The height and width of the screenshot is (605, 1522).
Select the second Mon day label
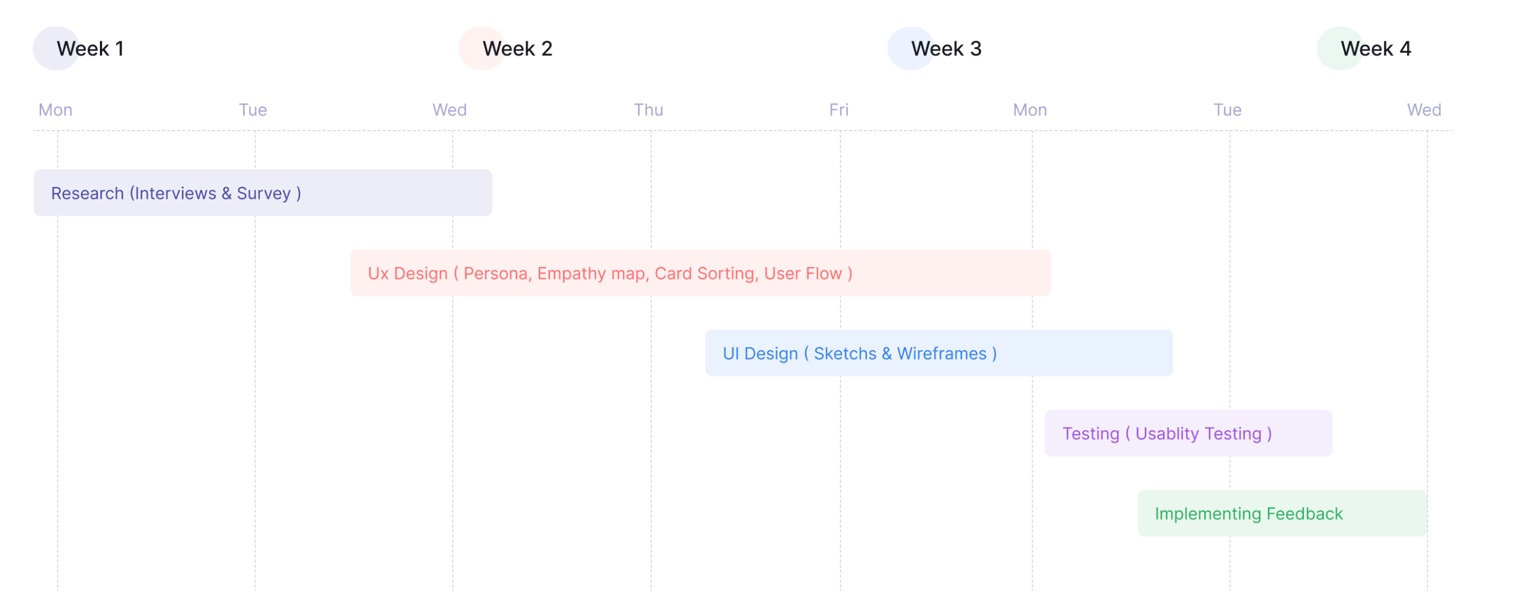click(1029, 110)
